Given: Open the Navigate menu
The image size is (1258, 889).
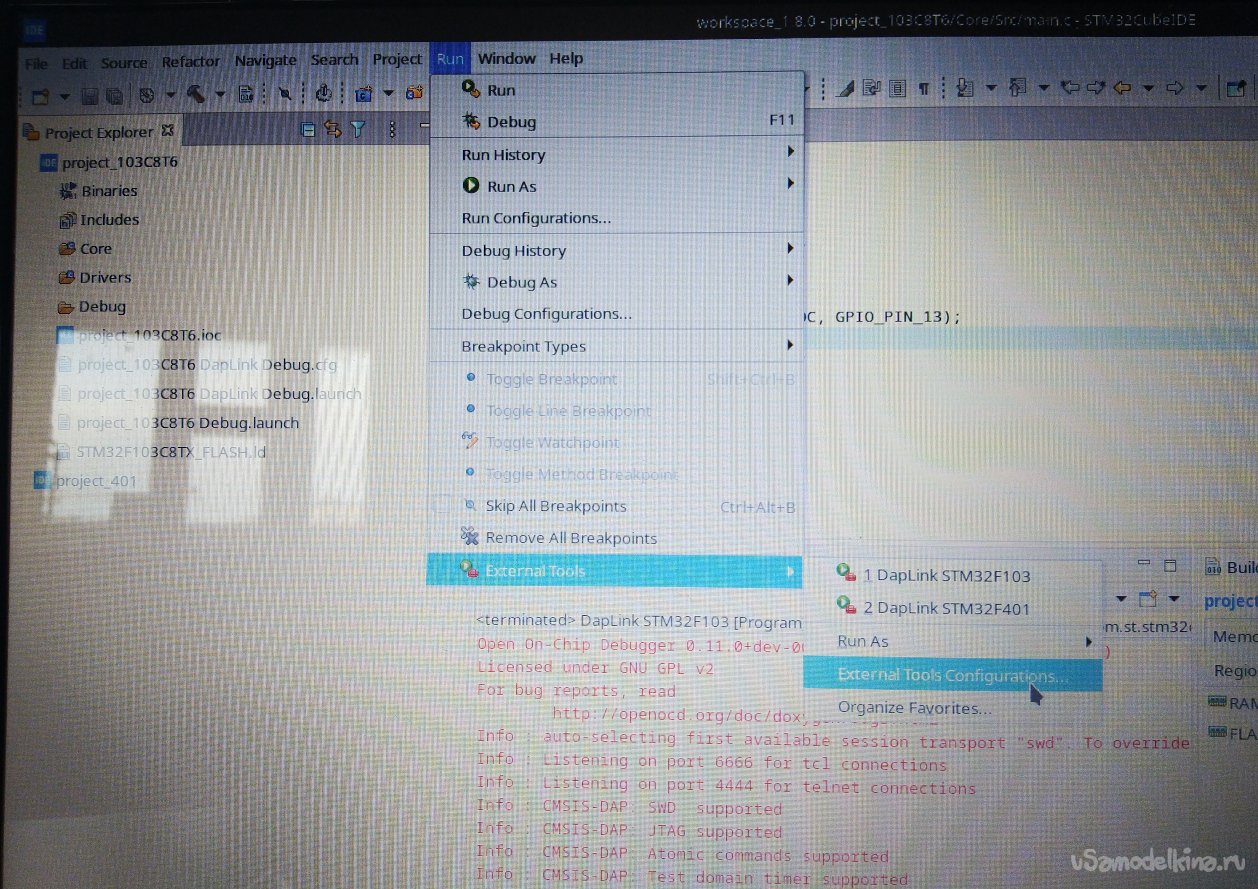Looking at the screenshot, I should pyautogui.click(x=267, y=60).
